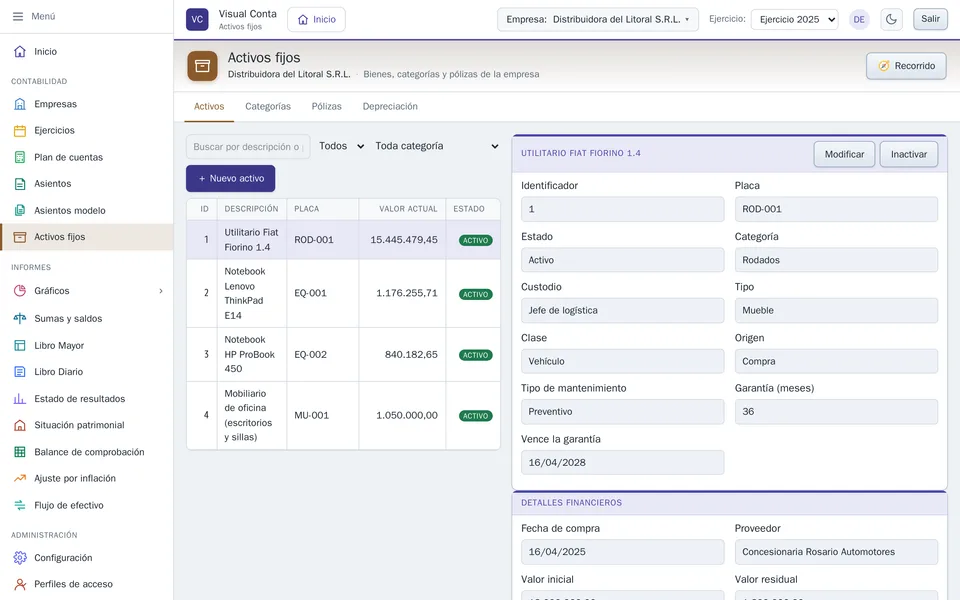
Task: Click the DESCRIPCIÓN column header
Action: pyautogui.click(x=251, y=209)
